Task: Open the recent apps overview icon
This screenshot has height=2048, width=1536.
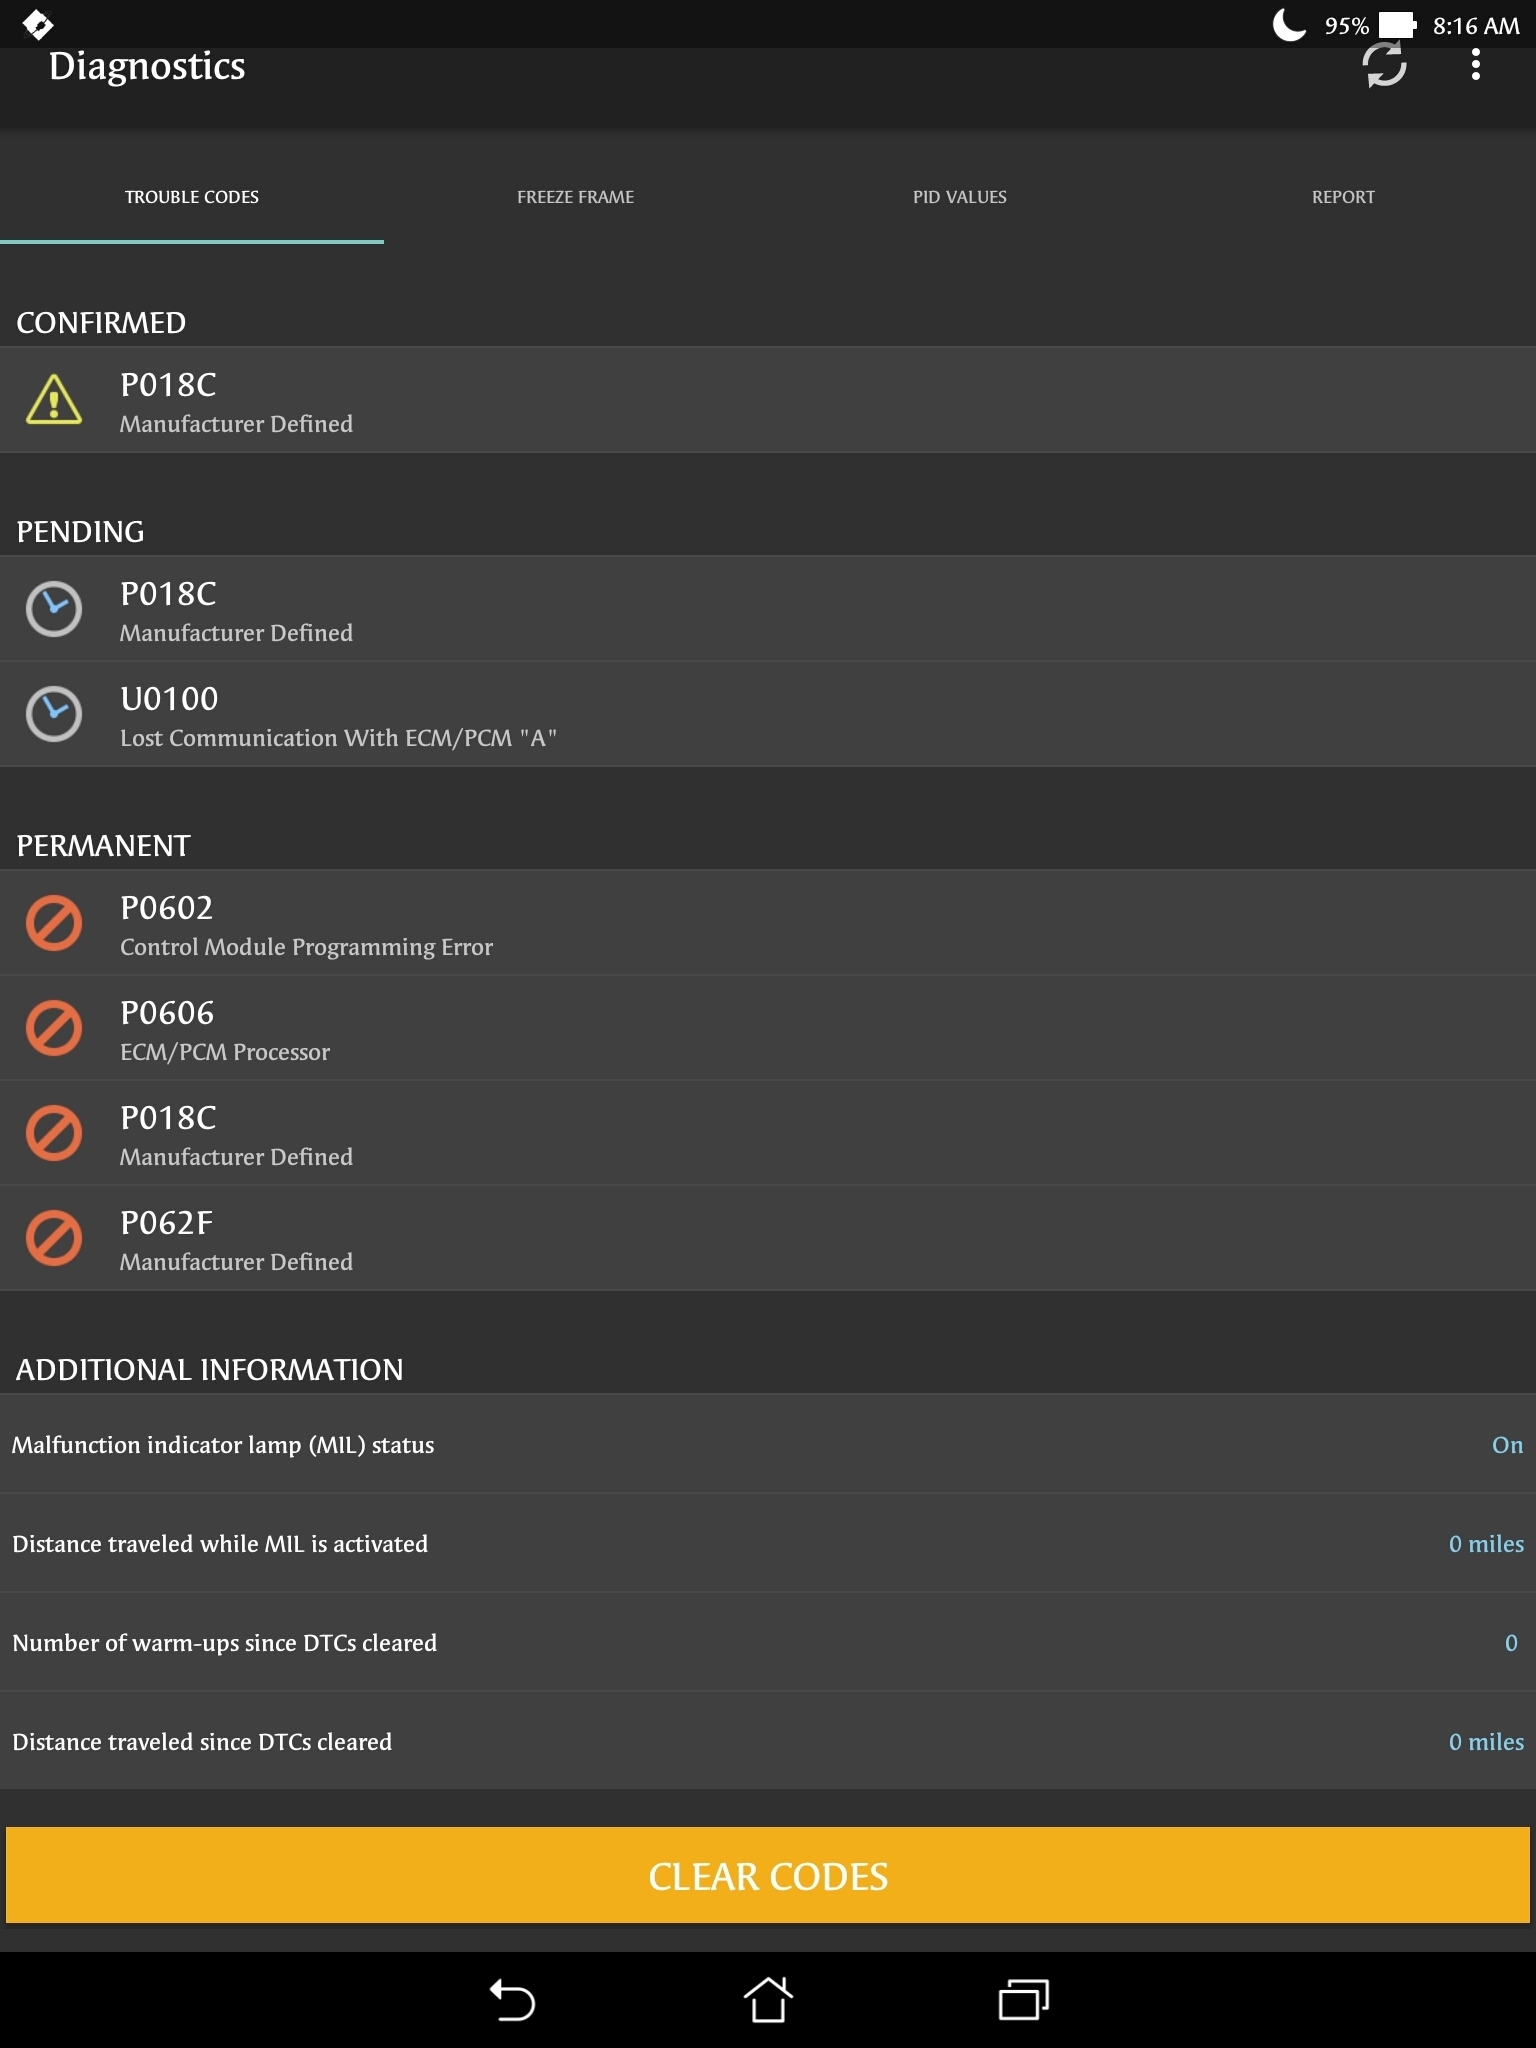Action: (x=1023, y=2000)
